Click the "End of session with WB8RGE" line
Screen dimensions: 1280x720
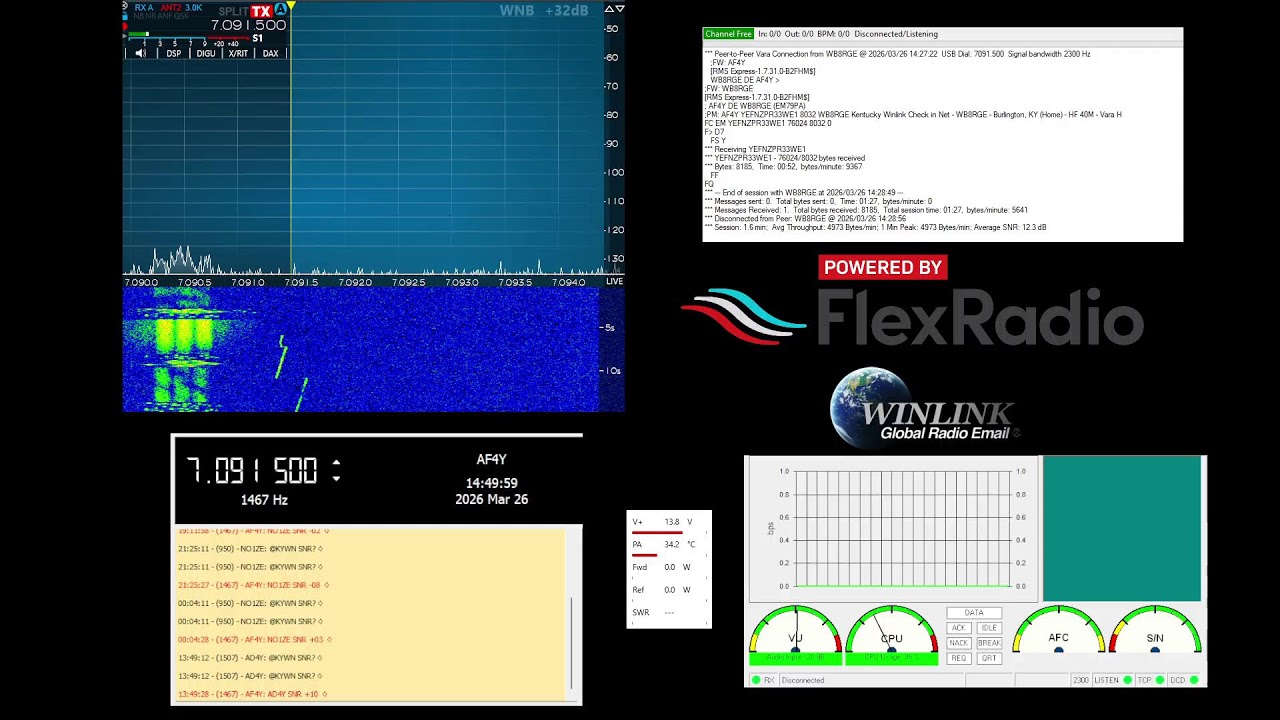[804, 193]
